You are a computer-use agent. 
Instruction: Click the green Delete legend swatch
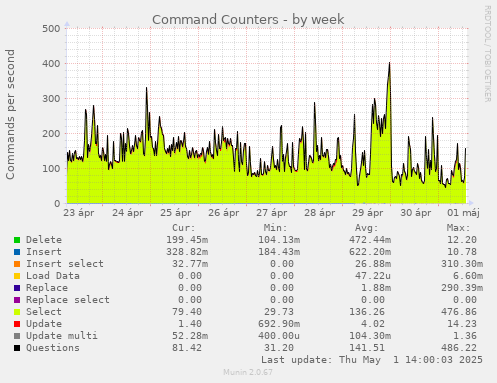17,240
